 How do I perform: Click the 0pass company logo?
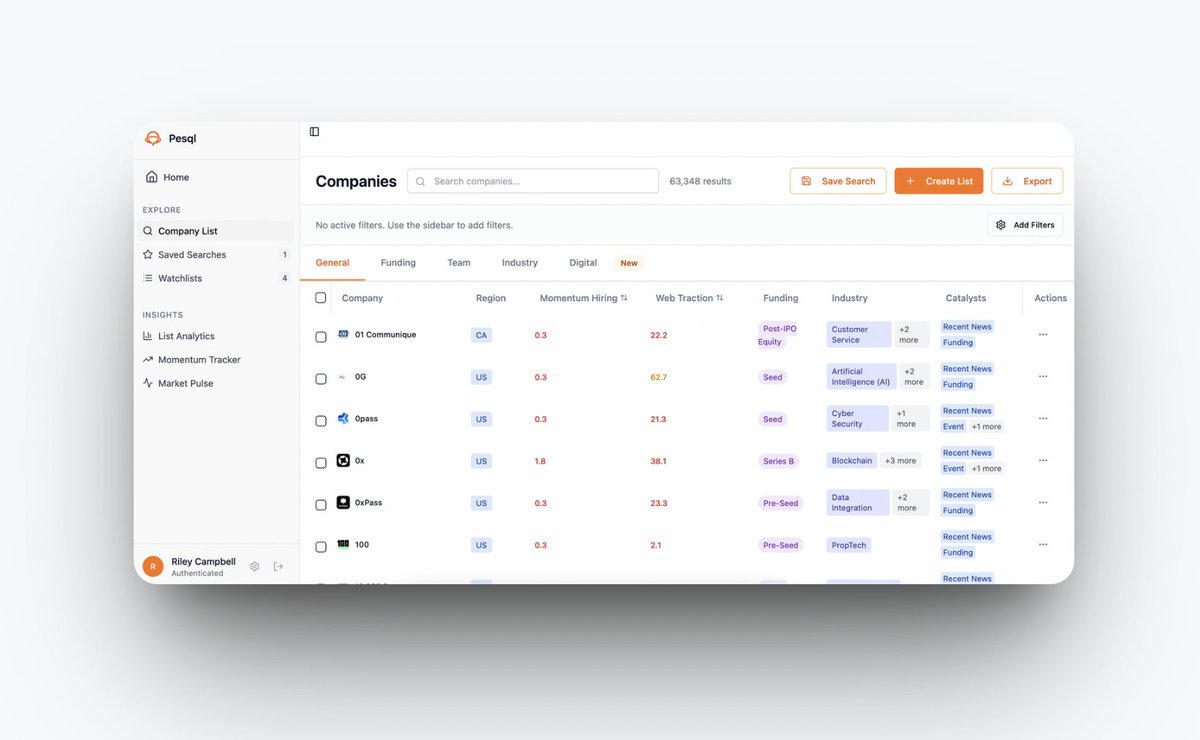click(343, 418)
